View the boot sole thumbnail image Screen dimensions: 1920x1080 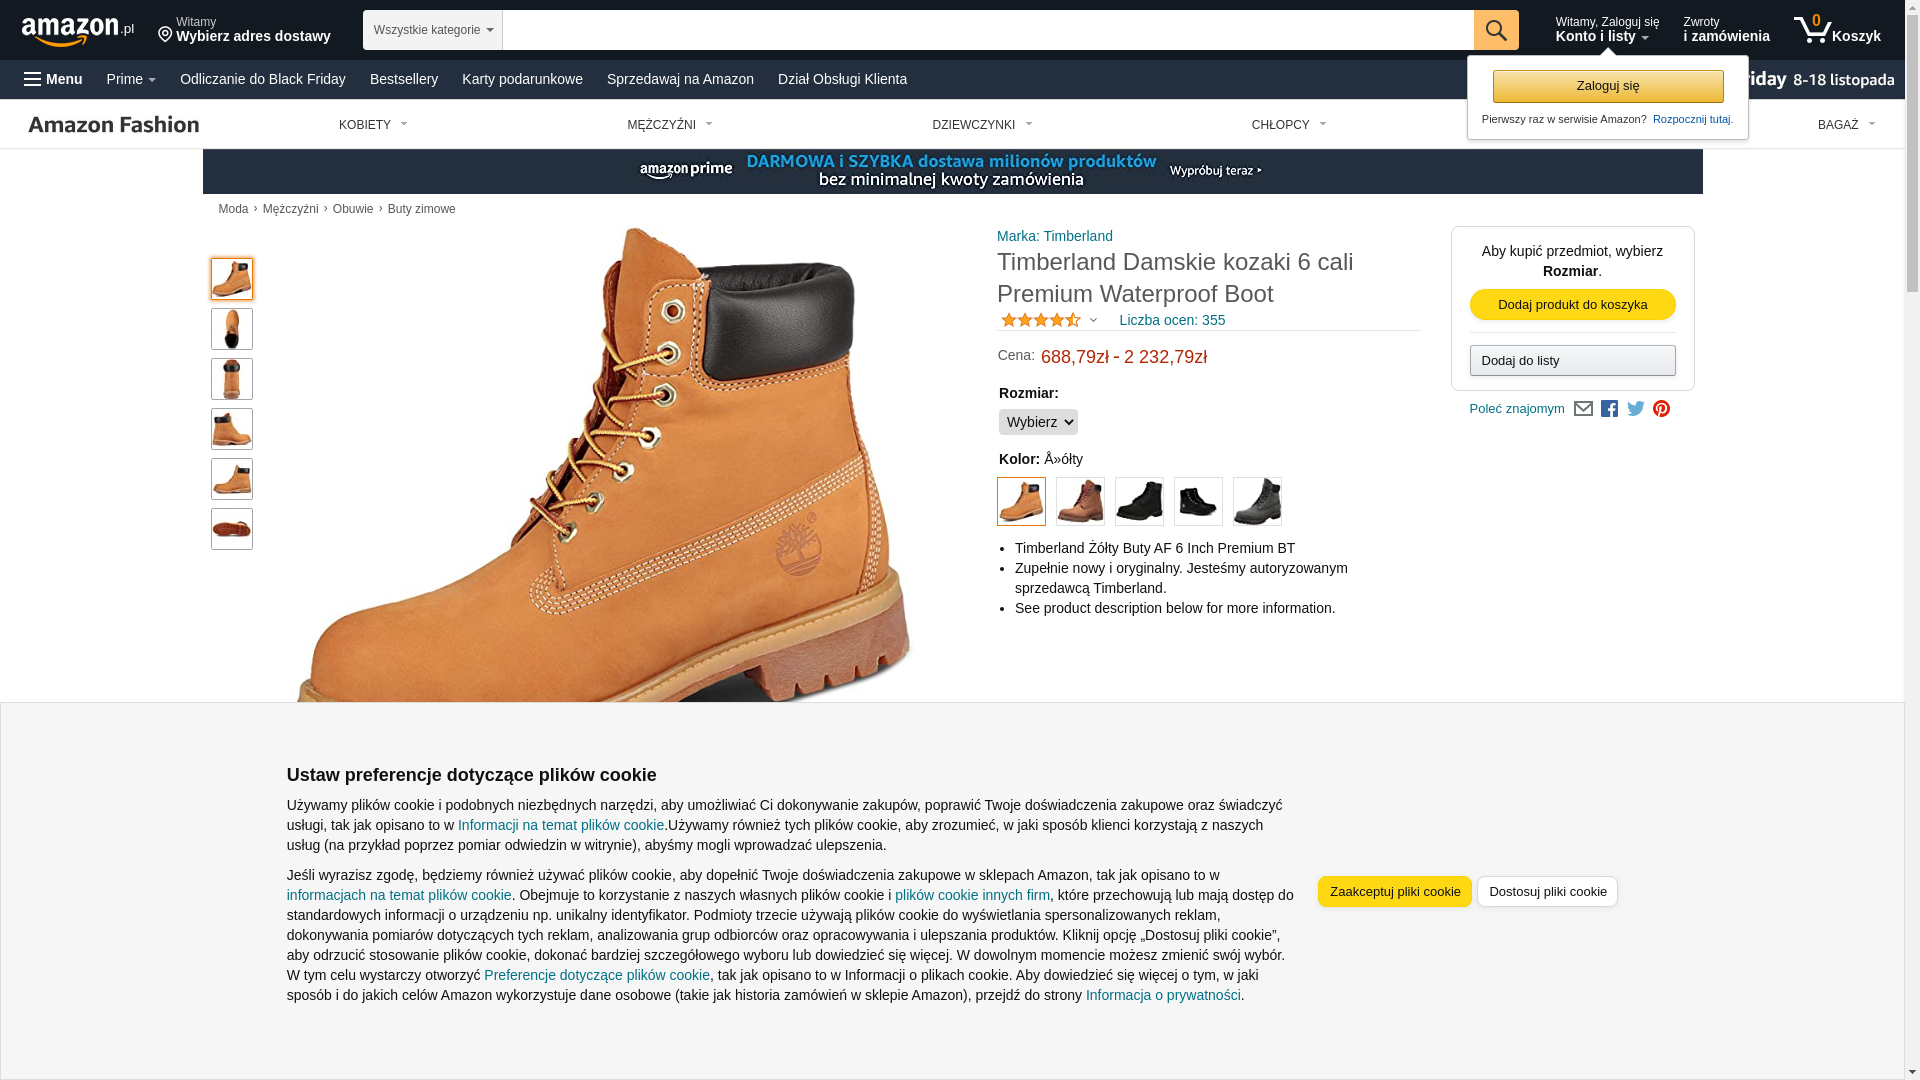pos(232,529)
